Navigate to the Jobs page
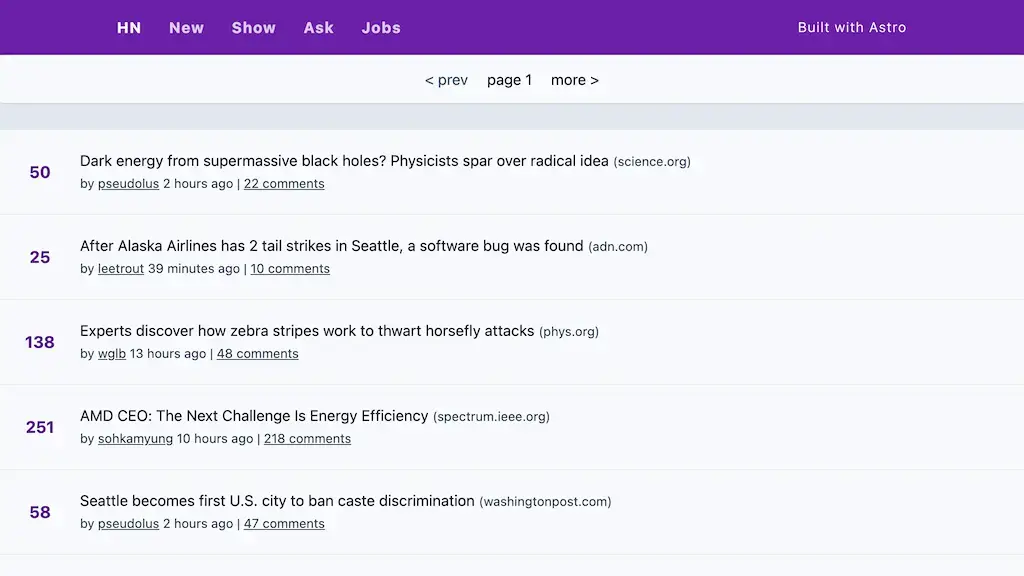Screen dimensions: 1024x576 pos(381,28)
